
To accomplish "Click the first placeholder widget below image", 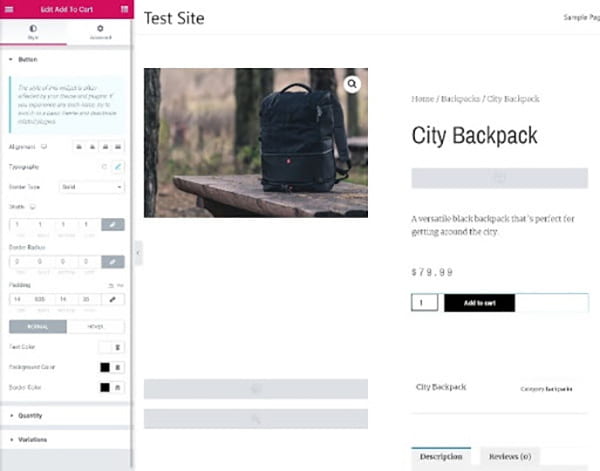I will [x=256, y=389].
